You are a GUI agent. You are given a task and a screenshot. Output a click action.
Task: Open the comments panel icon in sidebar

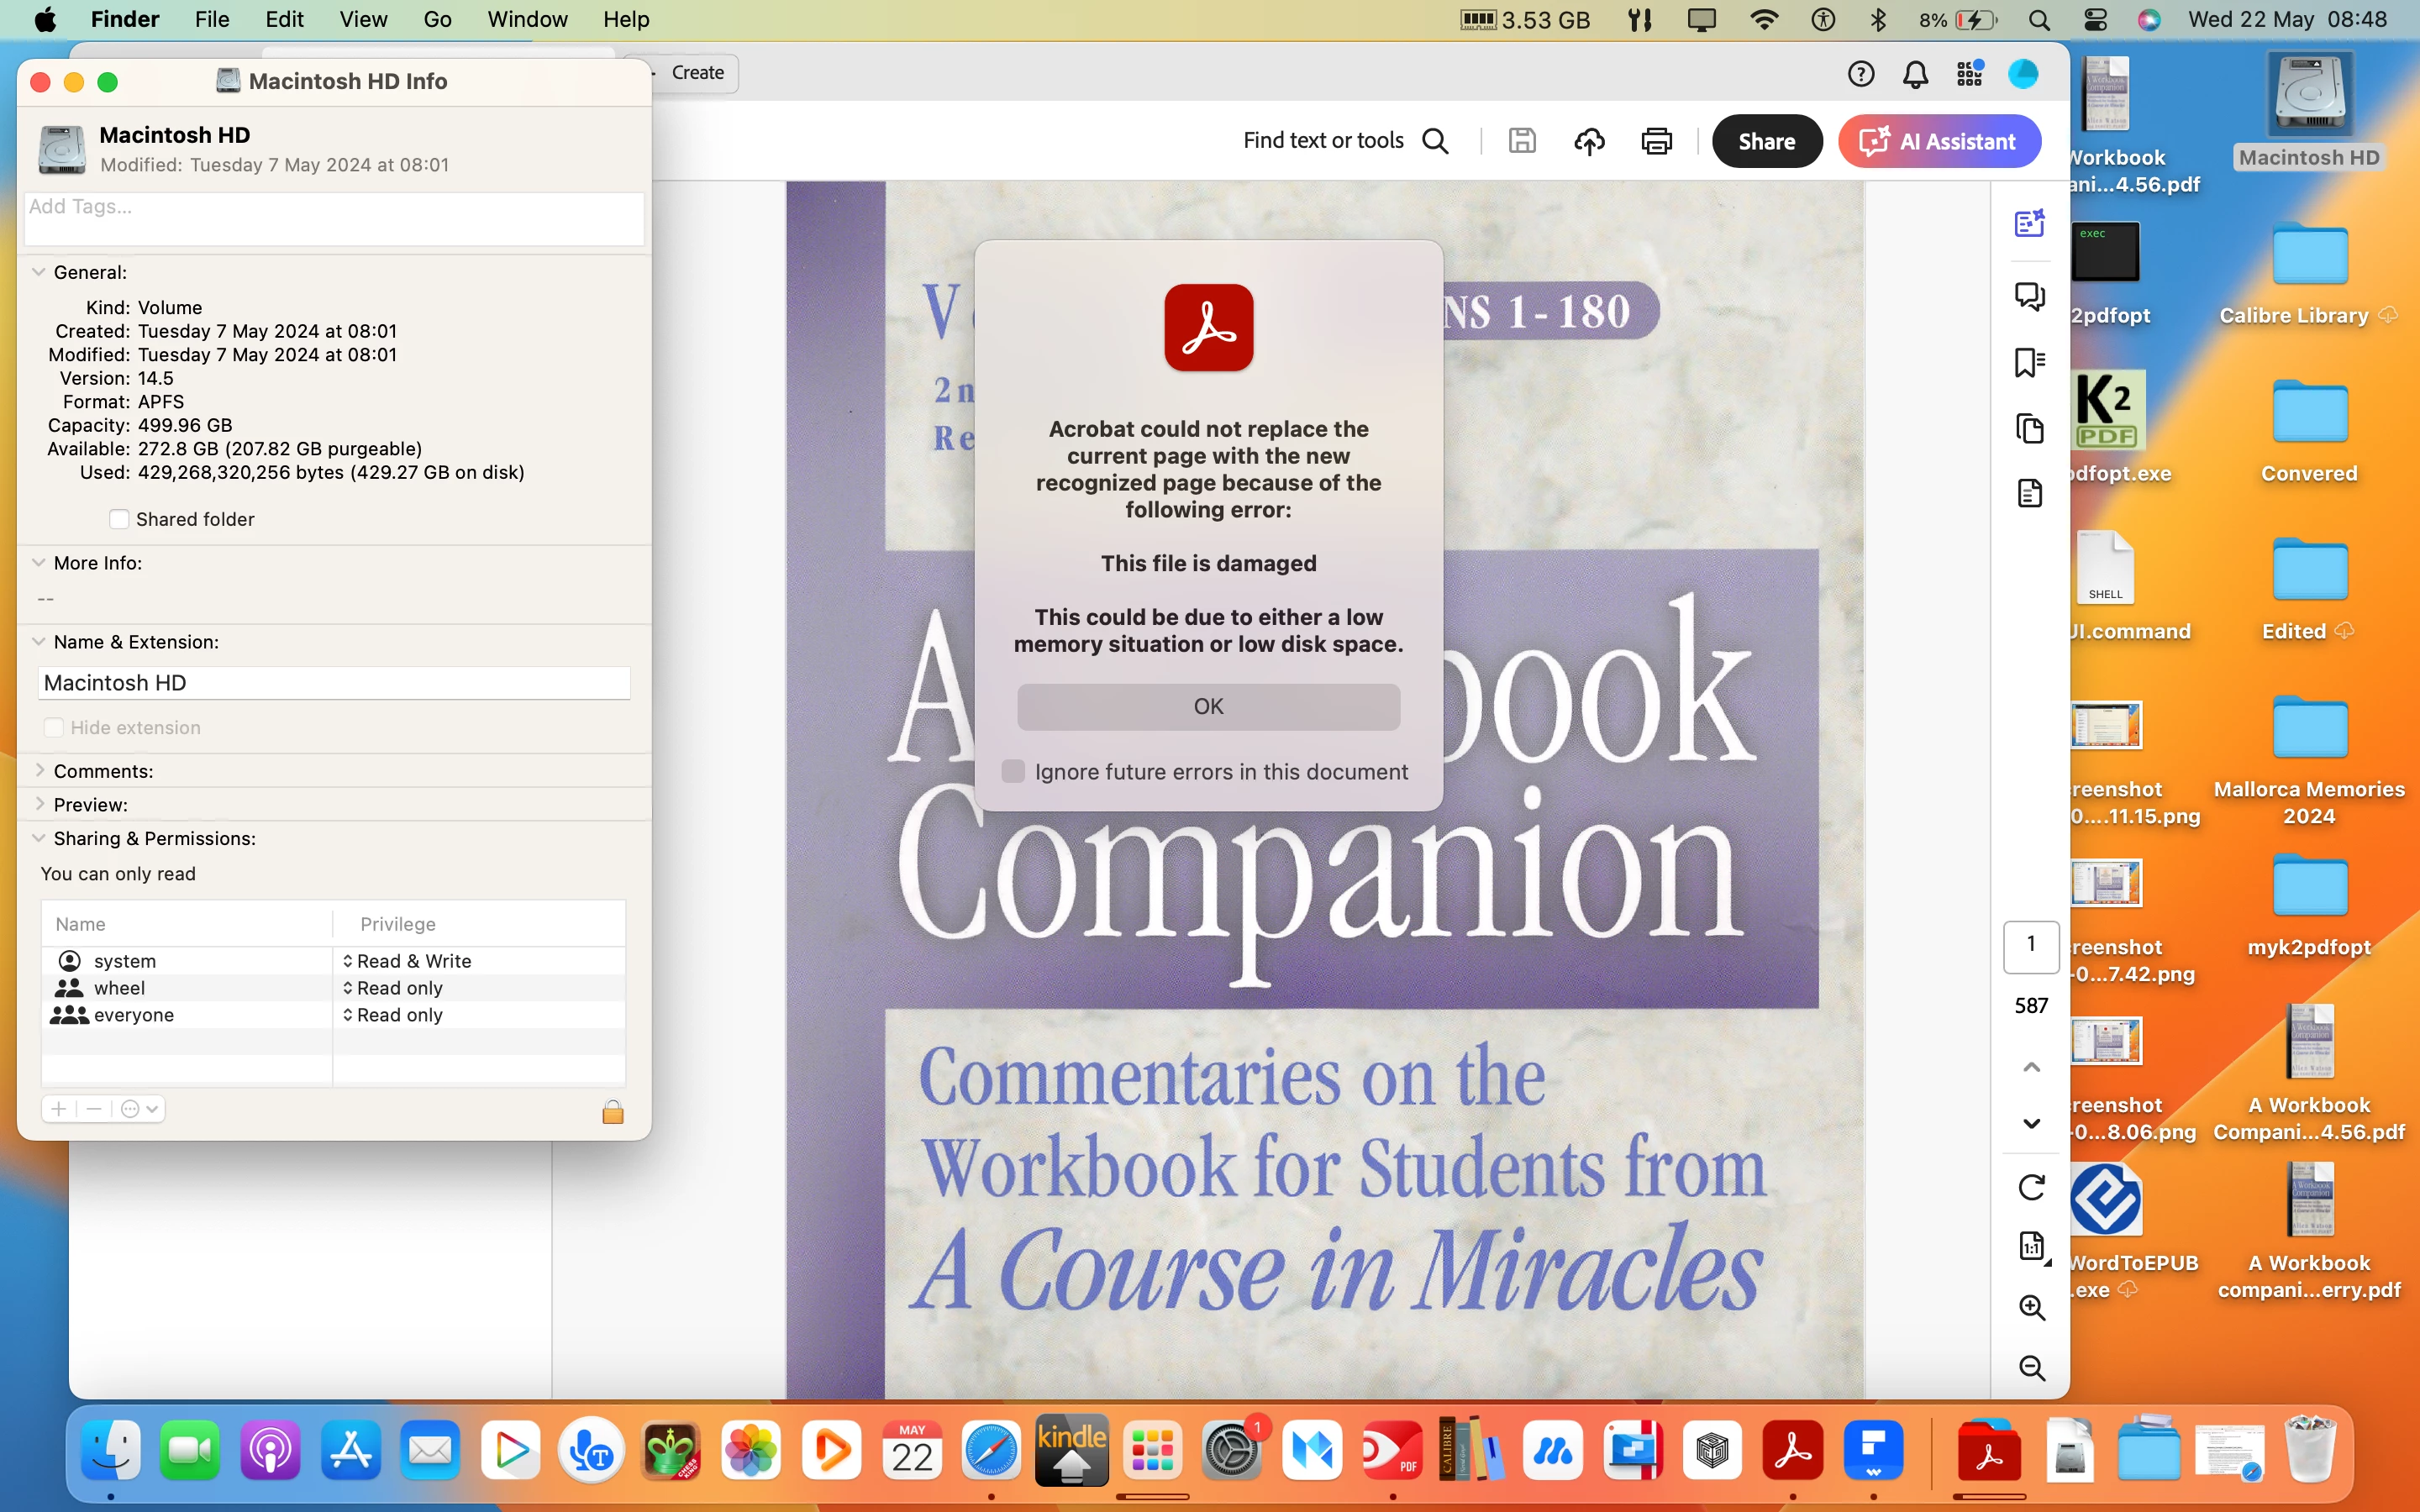[2029, 296]
